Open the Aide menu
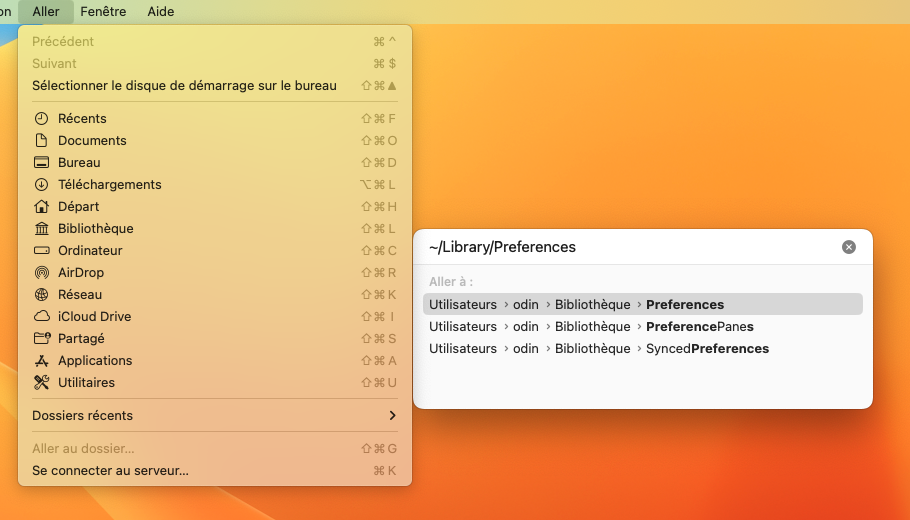Screen dimensions: 910x520 click(x=160, y=12)
